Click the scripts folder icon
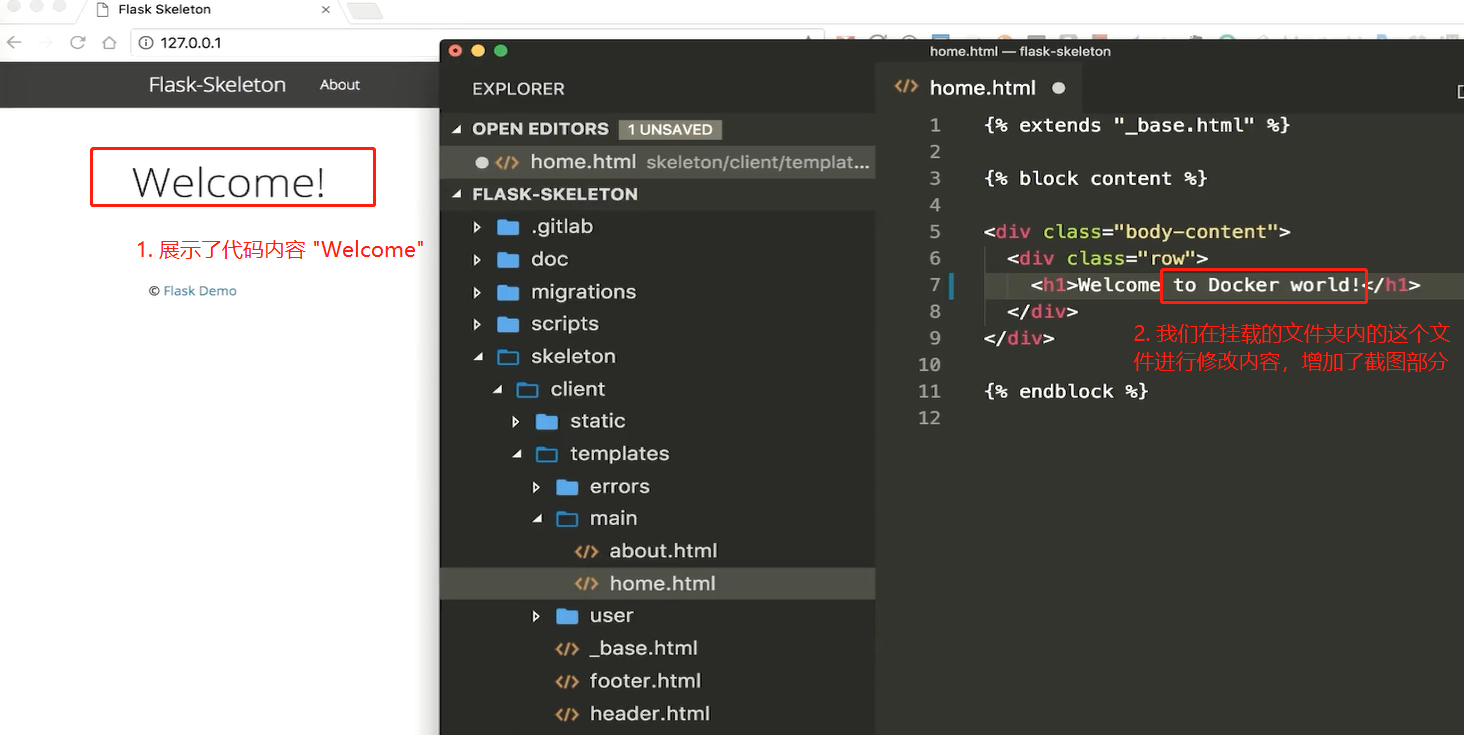The height and width of the screenshot is (735, 1464). point(509,324)
